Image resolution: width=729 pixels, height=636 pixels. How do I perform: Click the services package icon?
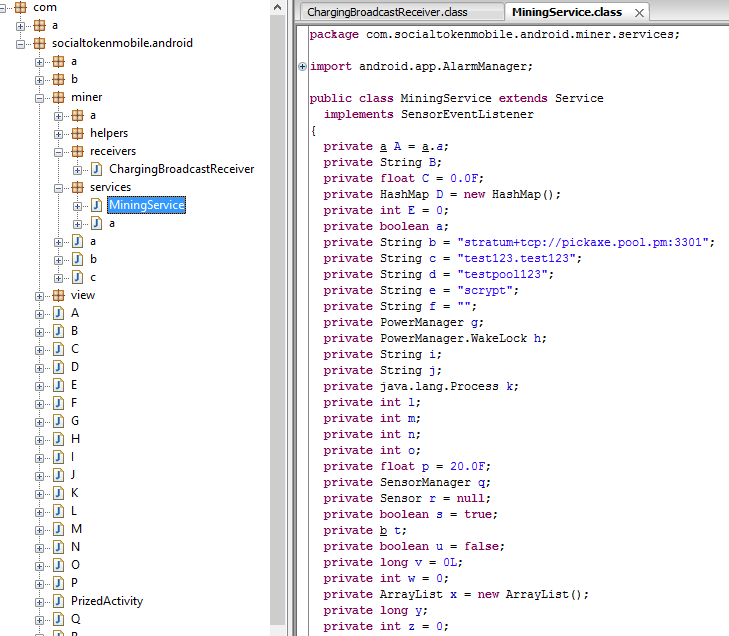(x=78, y=187)
